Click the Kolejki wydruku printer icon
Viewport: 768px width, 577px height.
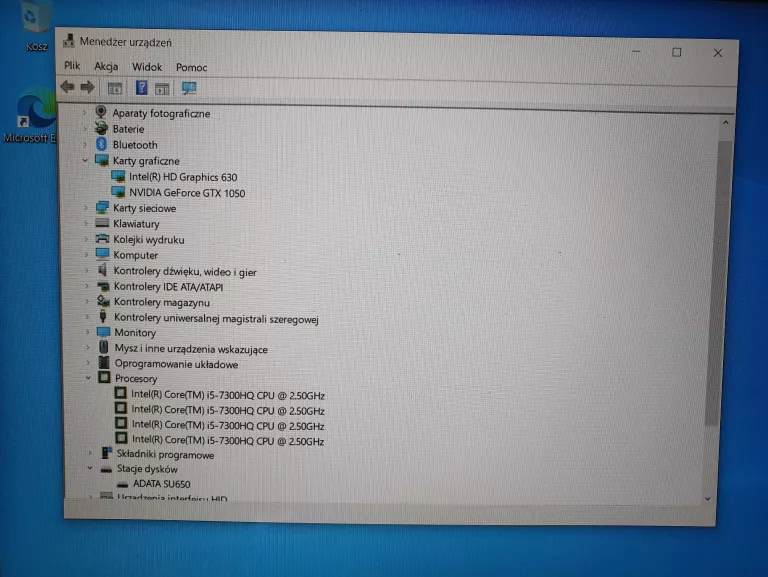click(x=102, y=239)
